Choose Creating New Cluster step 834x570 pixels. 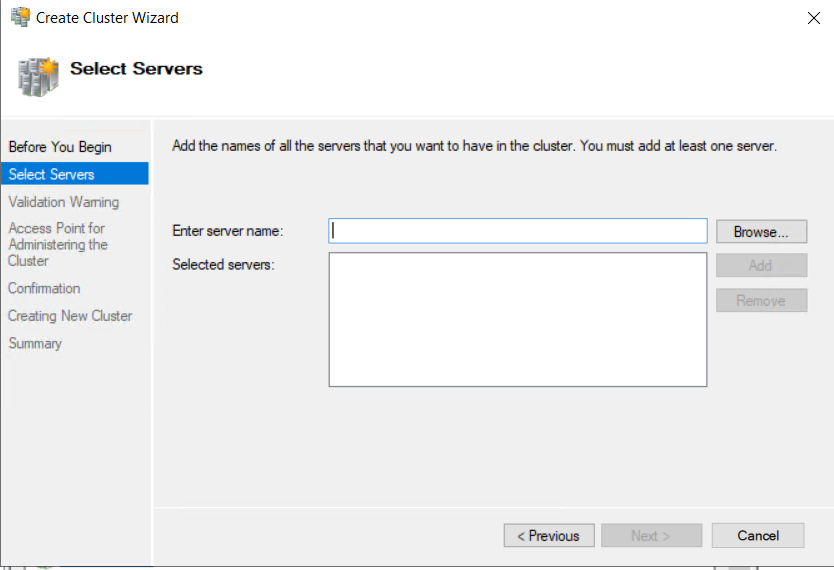coord(70,316)
